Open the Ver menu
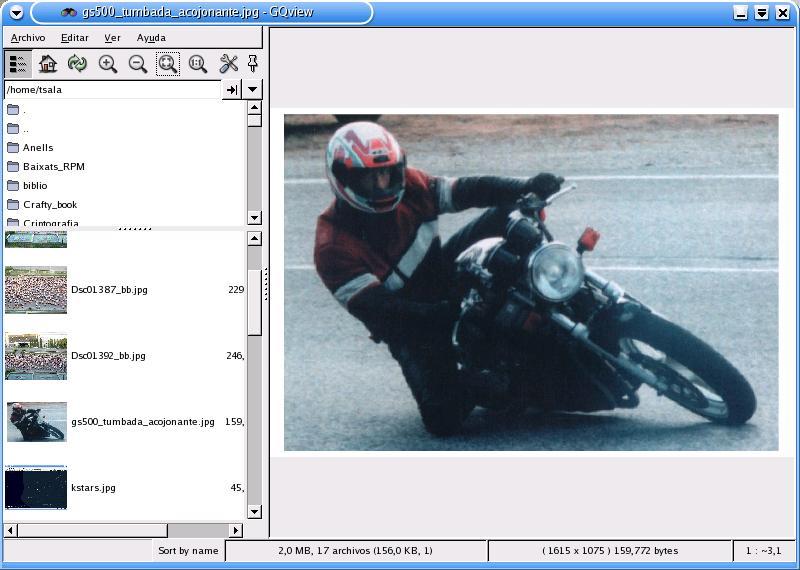800x570 pixels. tap(112, 38)
